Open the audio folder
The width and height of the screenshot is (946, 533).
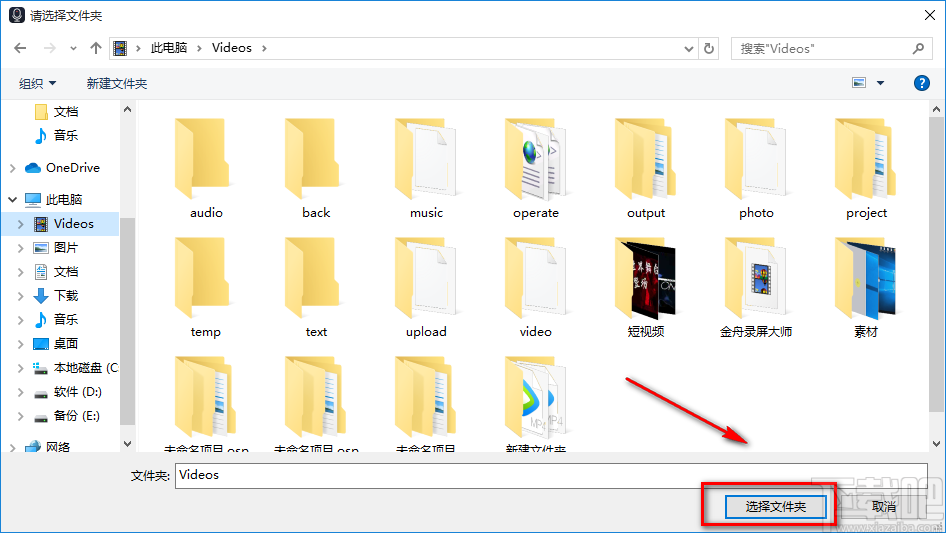[x=206, y=168]
